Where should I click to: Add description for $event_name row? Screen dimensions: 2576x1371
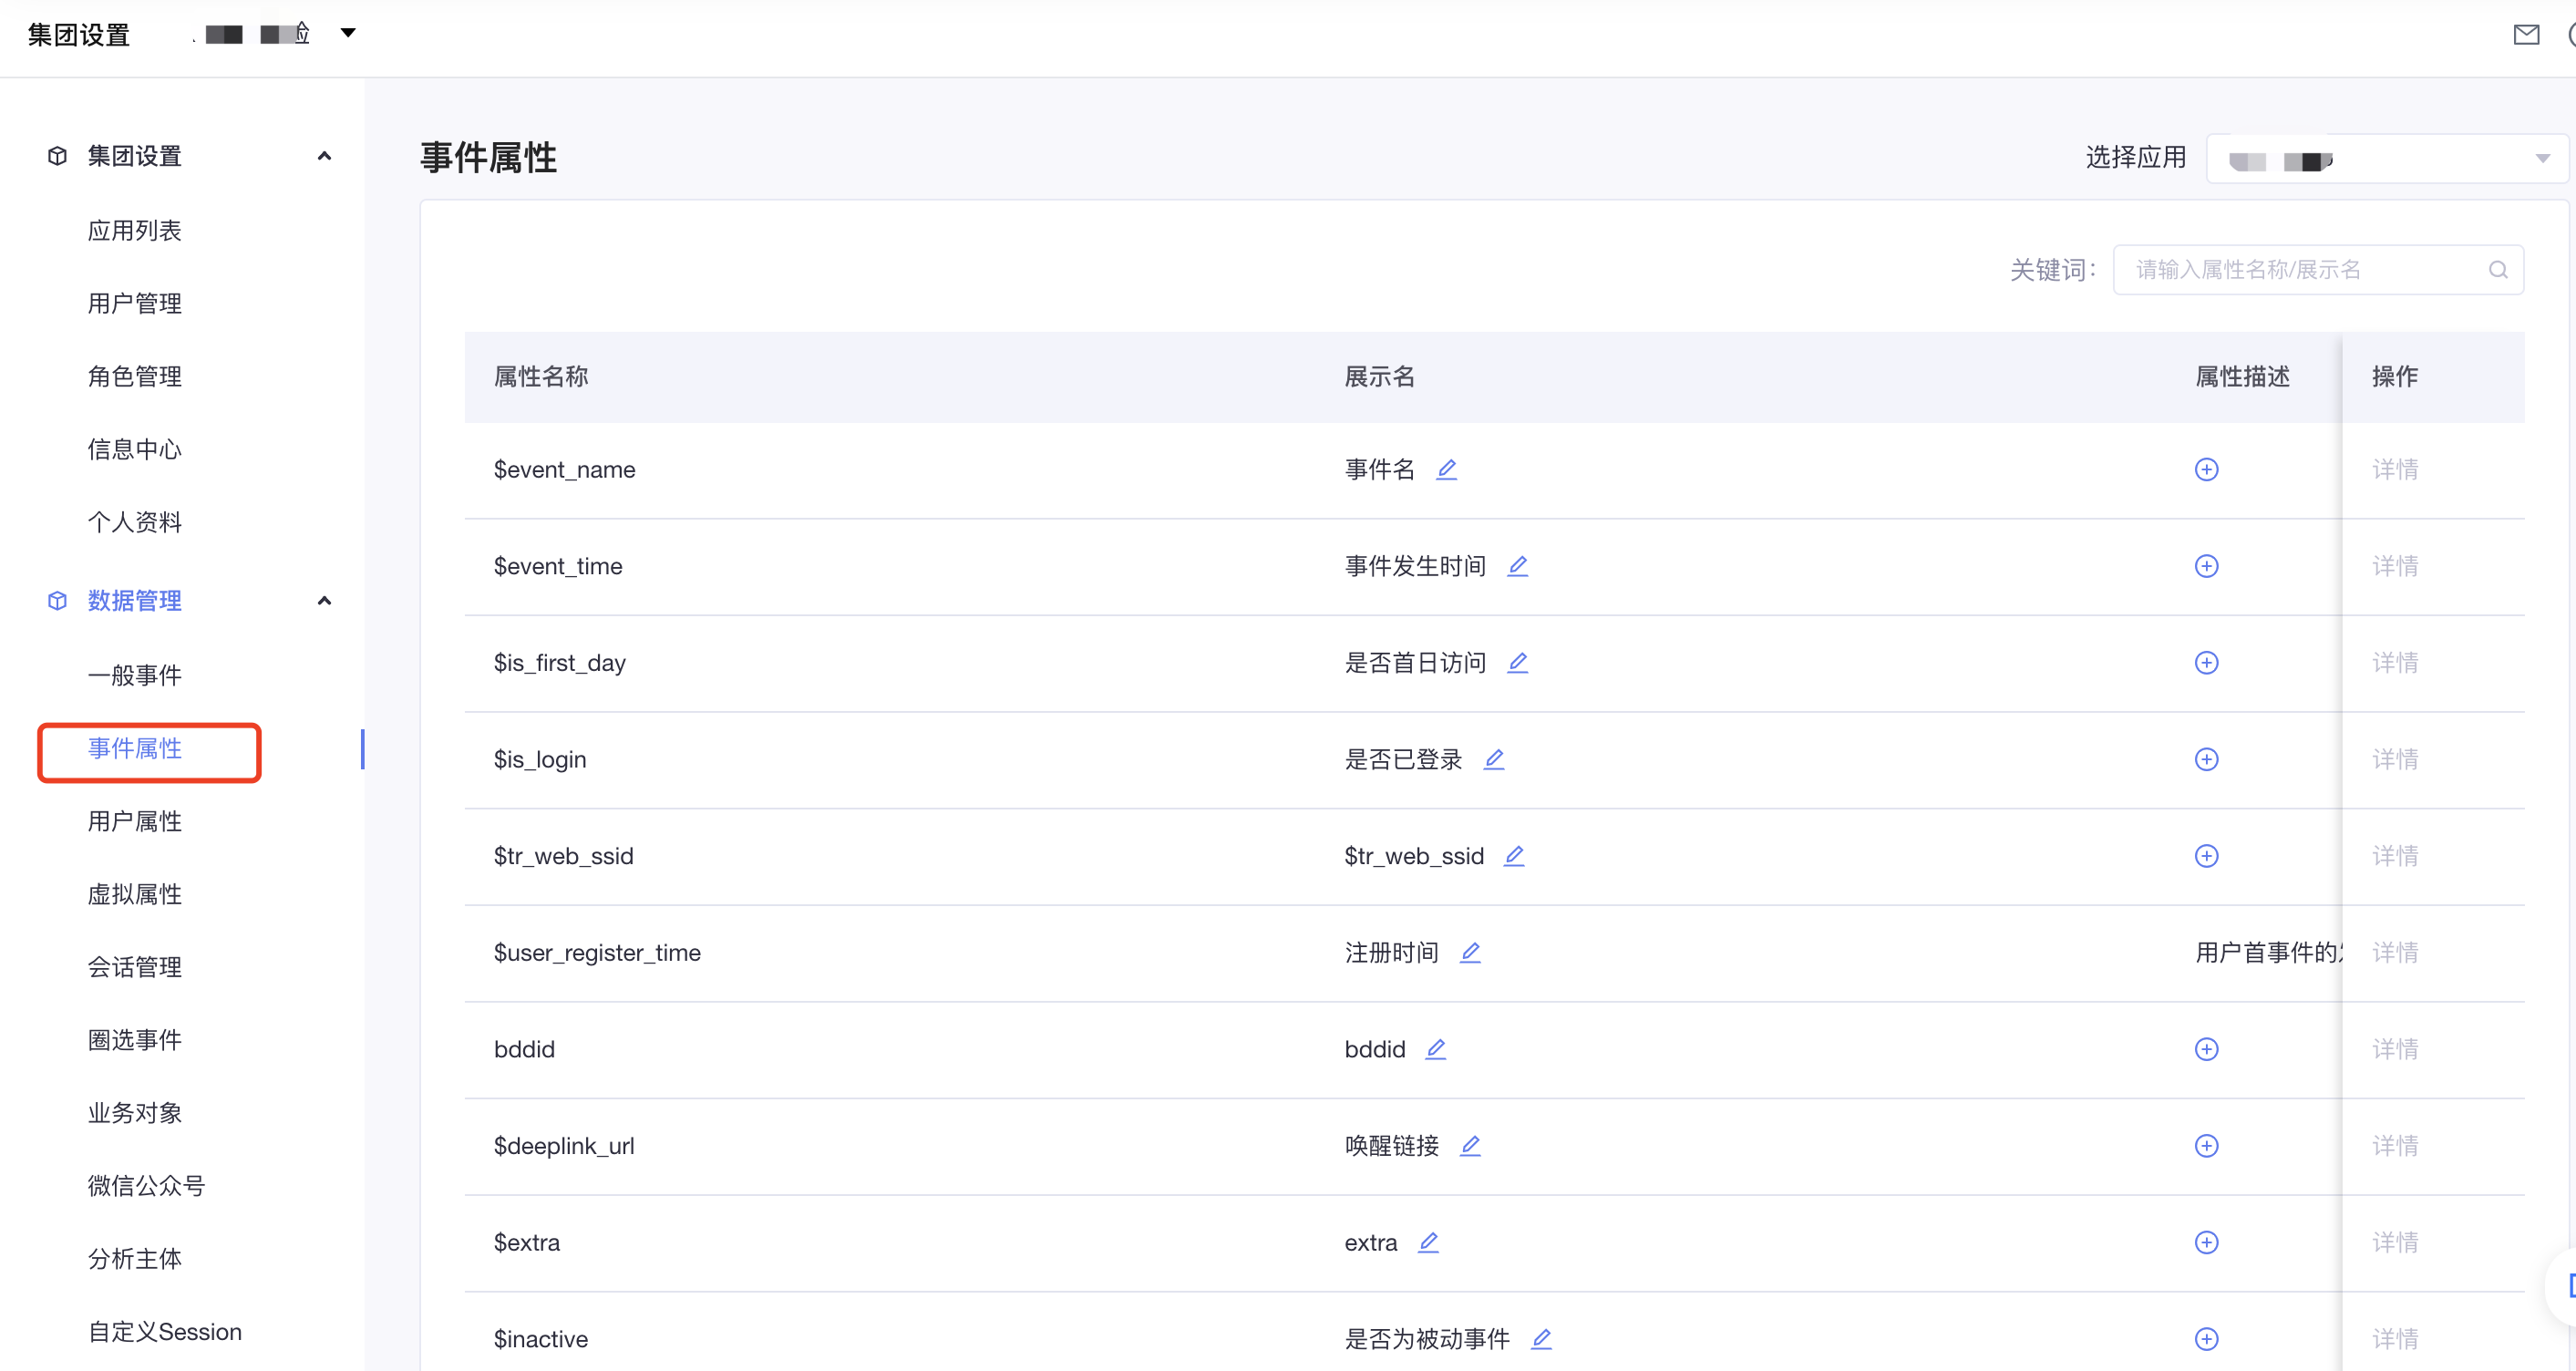tap(2206, 469)
